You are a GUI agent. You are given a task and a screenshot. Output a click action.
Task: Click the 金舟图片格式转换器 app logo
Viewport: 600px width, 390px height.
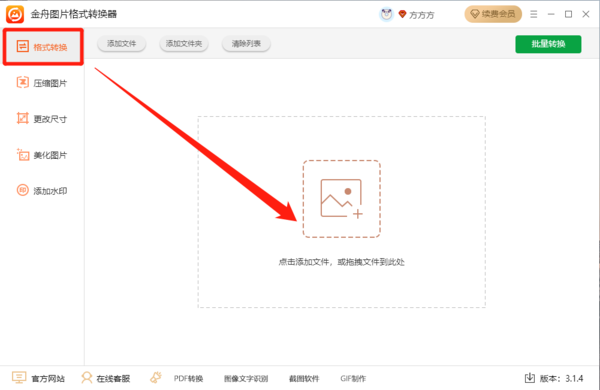point(15,15)
